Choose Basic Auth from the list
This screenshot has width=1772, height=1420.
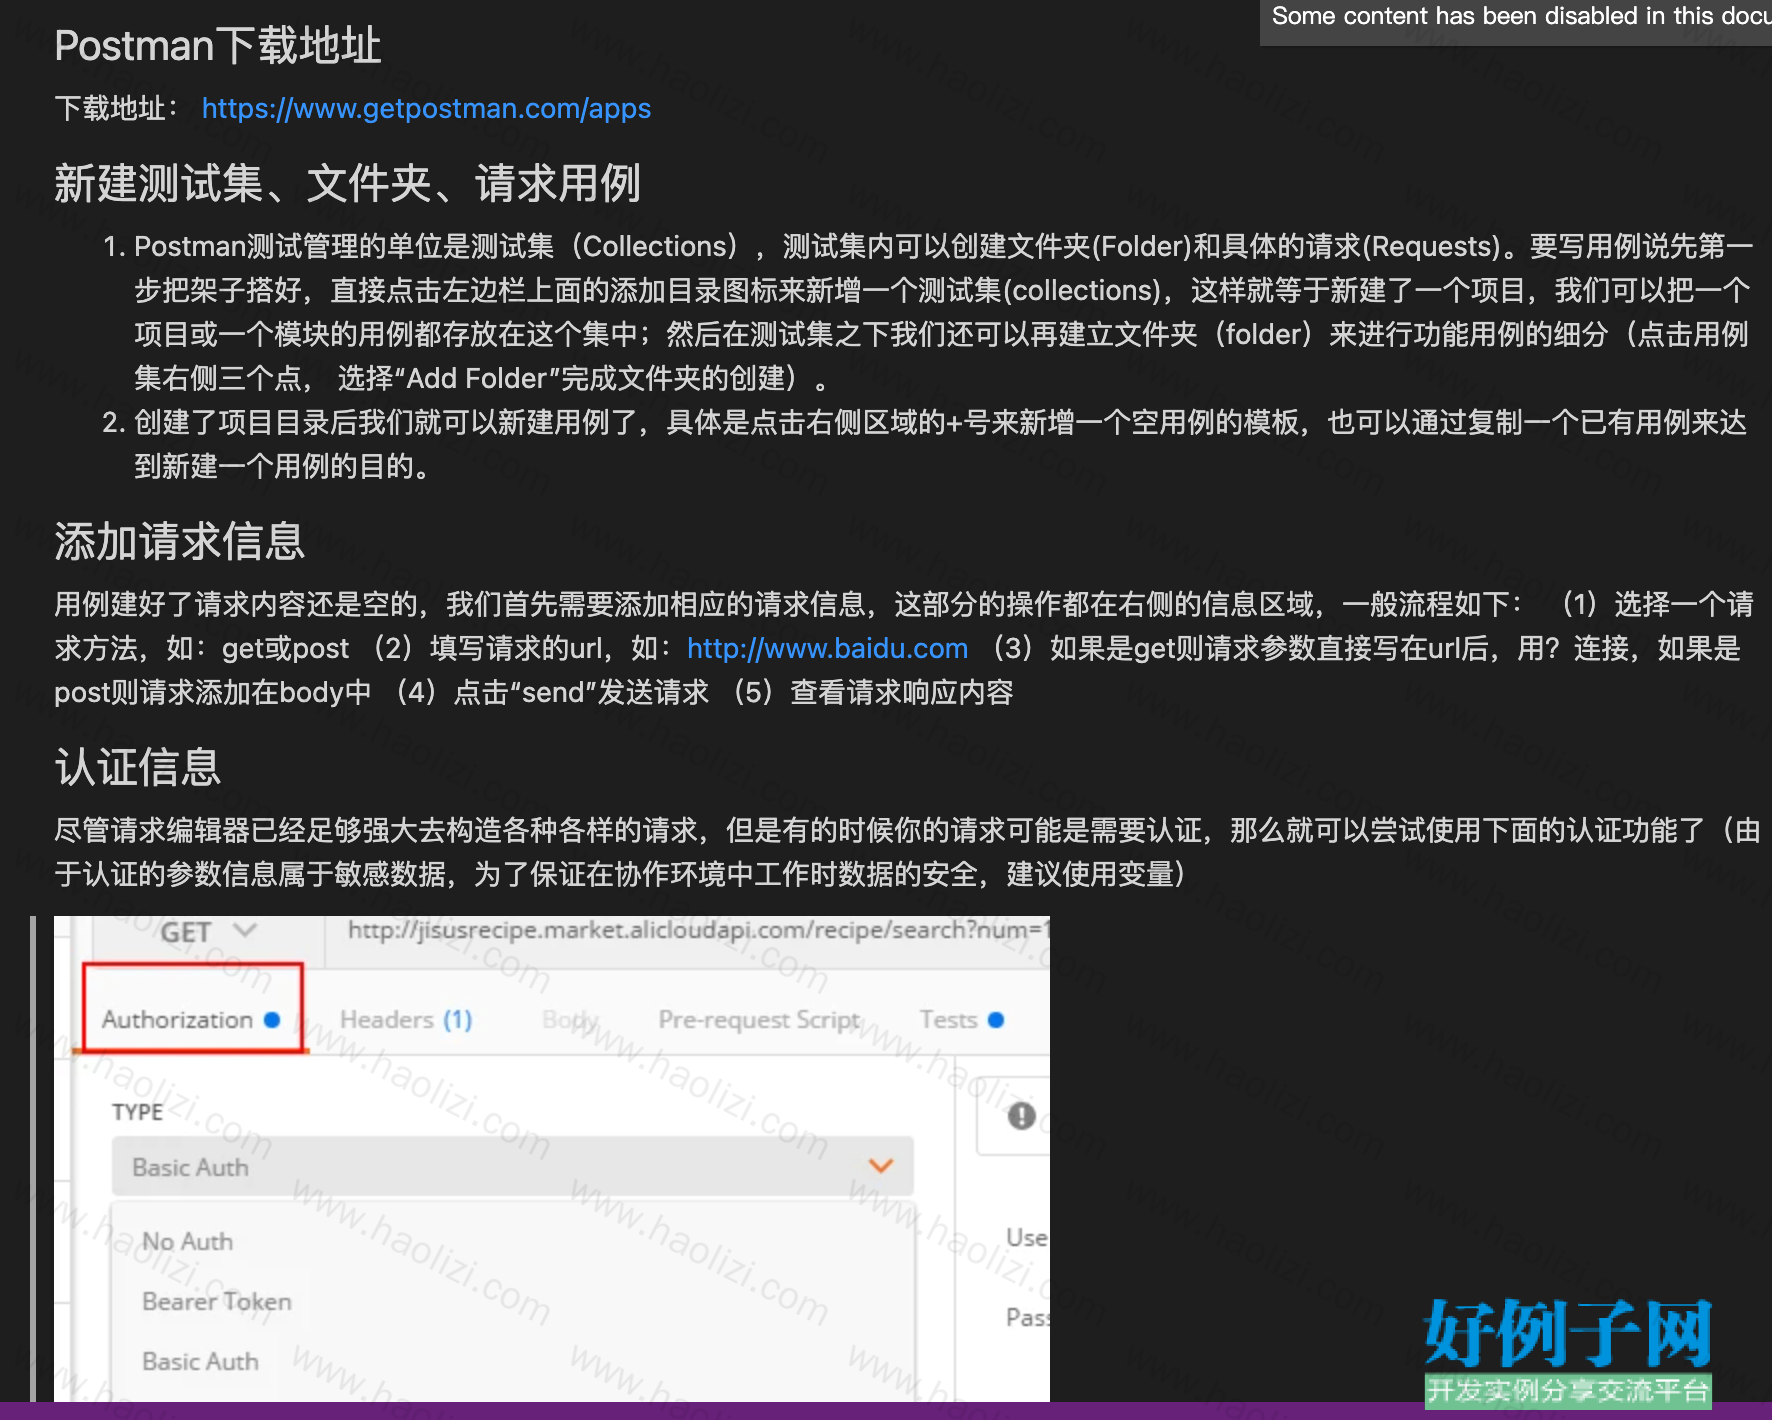(x=200, y=1361)
